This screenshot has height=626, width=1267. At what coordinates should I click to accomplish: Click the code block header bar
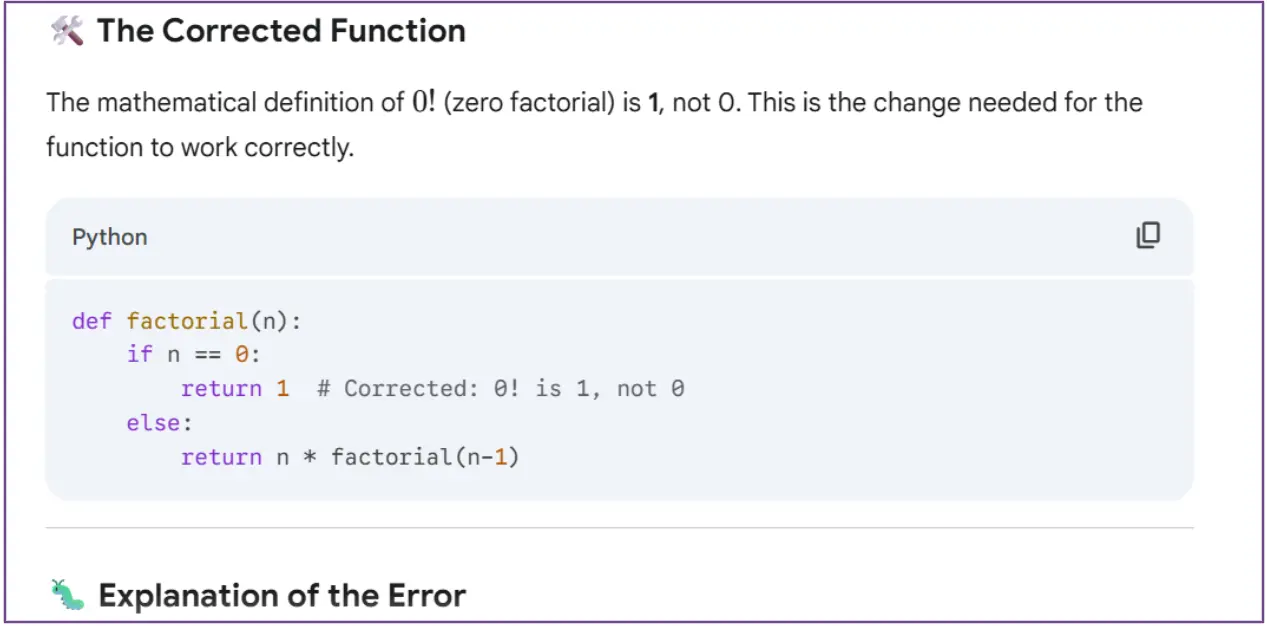[x=620, y=237]
